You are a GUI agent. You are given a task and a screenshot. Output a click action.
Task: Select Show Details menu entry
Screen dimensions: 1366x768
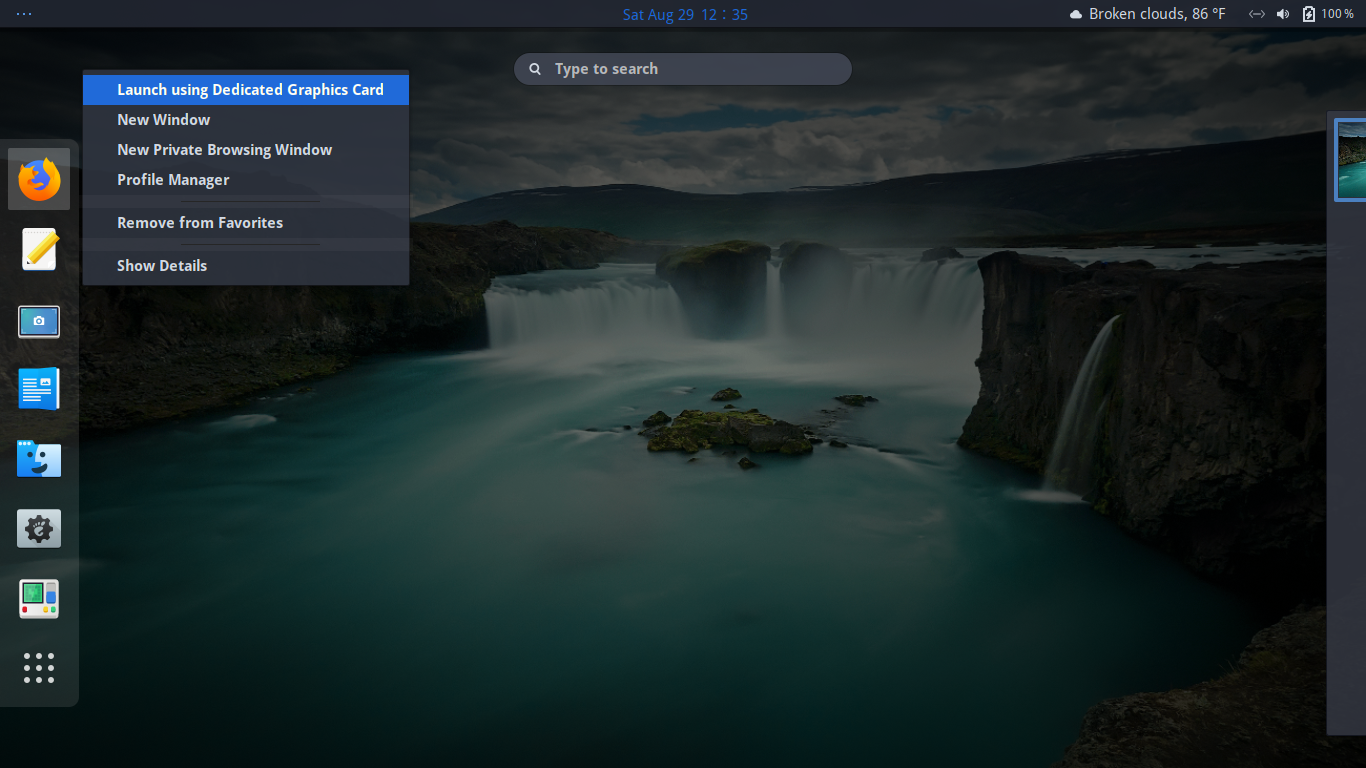point(246,265)
